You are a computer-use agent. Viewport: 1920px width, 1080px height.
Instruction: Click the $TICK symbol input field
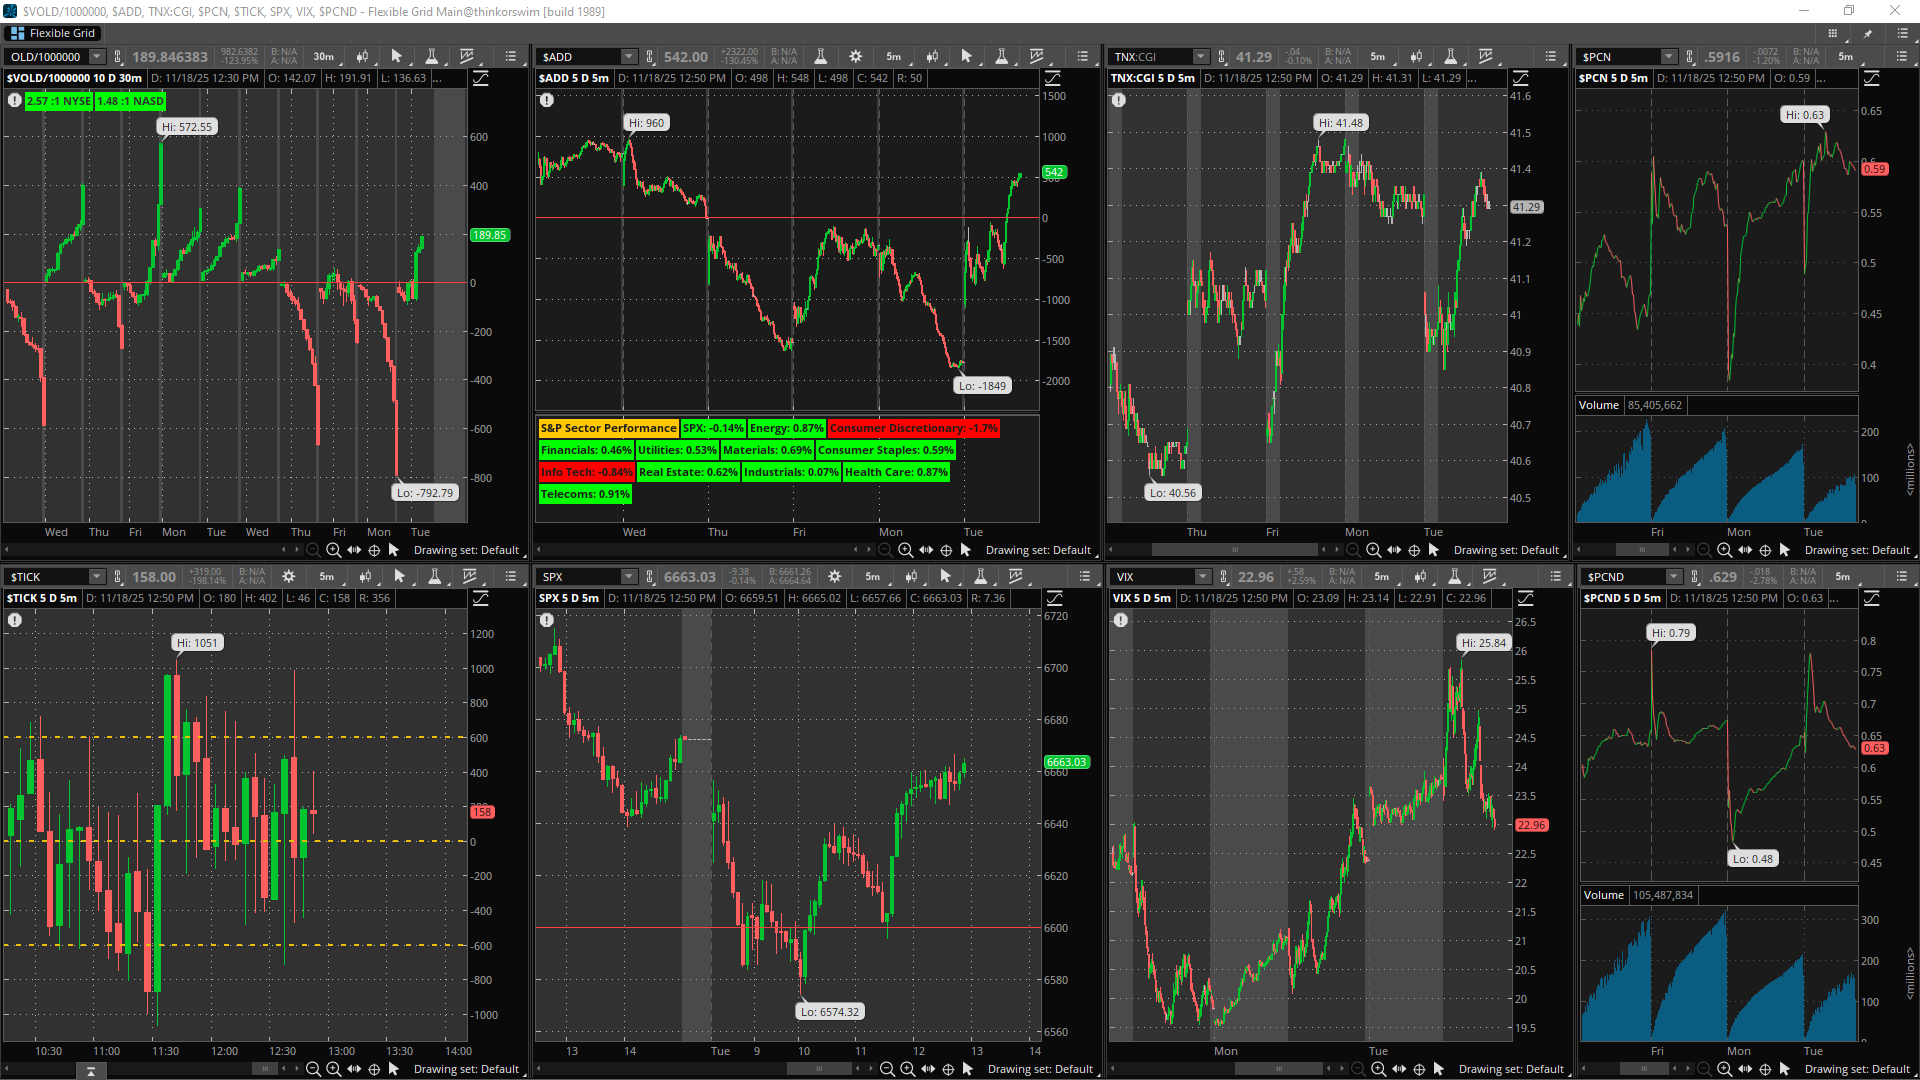coord(47,577)
